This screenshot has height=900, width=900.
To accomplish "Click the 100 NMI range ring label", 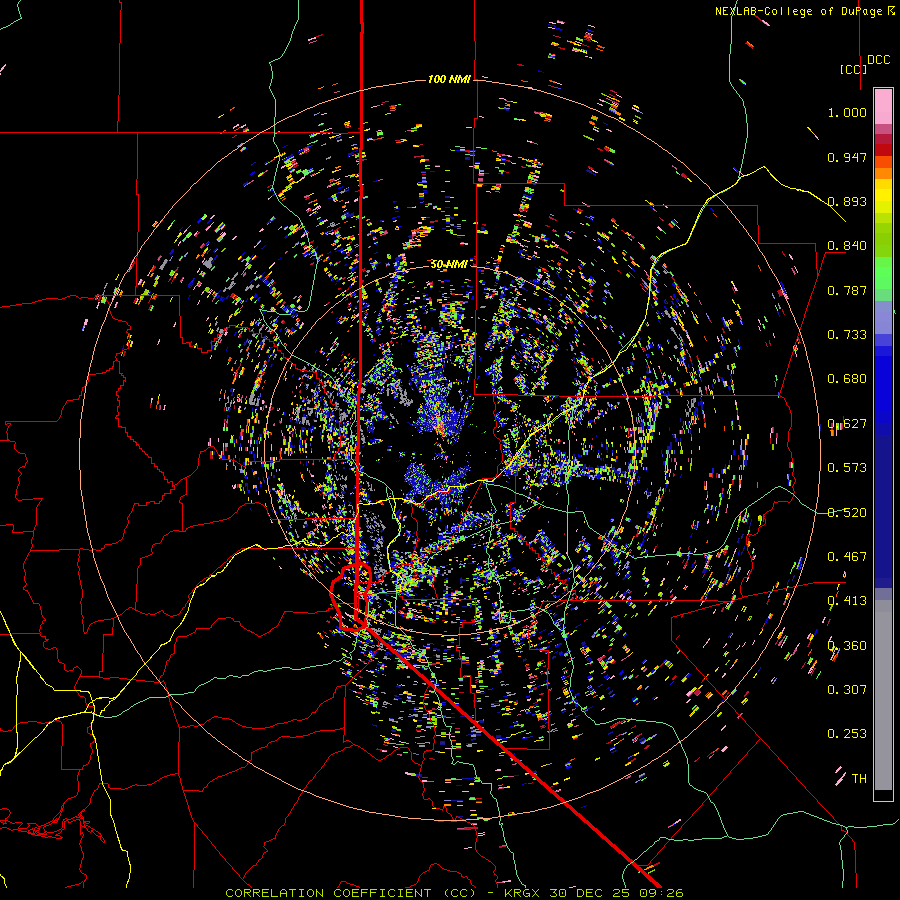I will (449, 79).
